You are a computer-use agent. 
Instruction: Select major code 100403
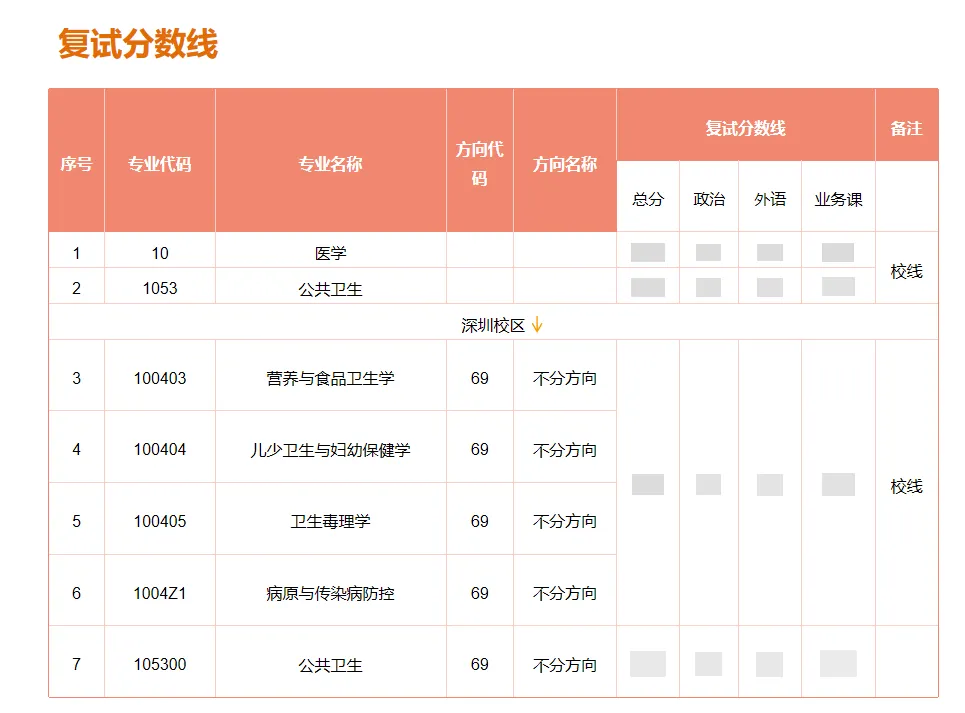[160, 378]
